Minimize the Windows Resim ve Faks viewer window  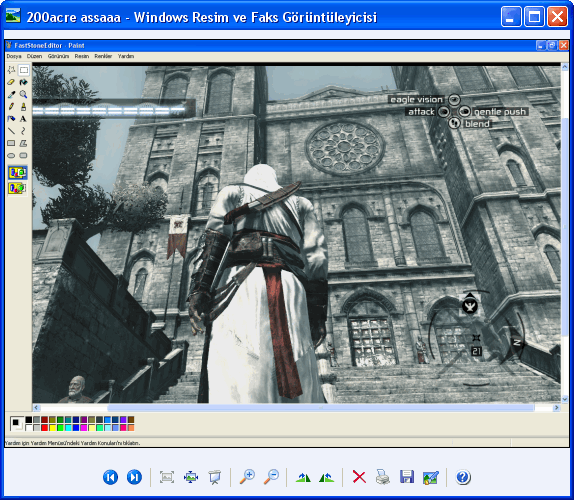[x=511, y=17]
